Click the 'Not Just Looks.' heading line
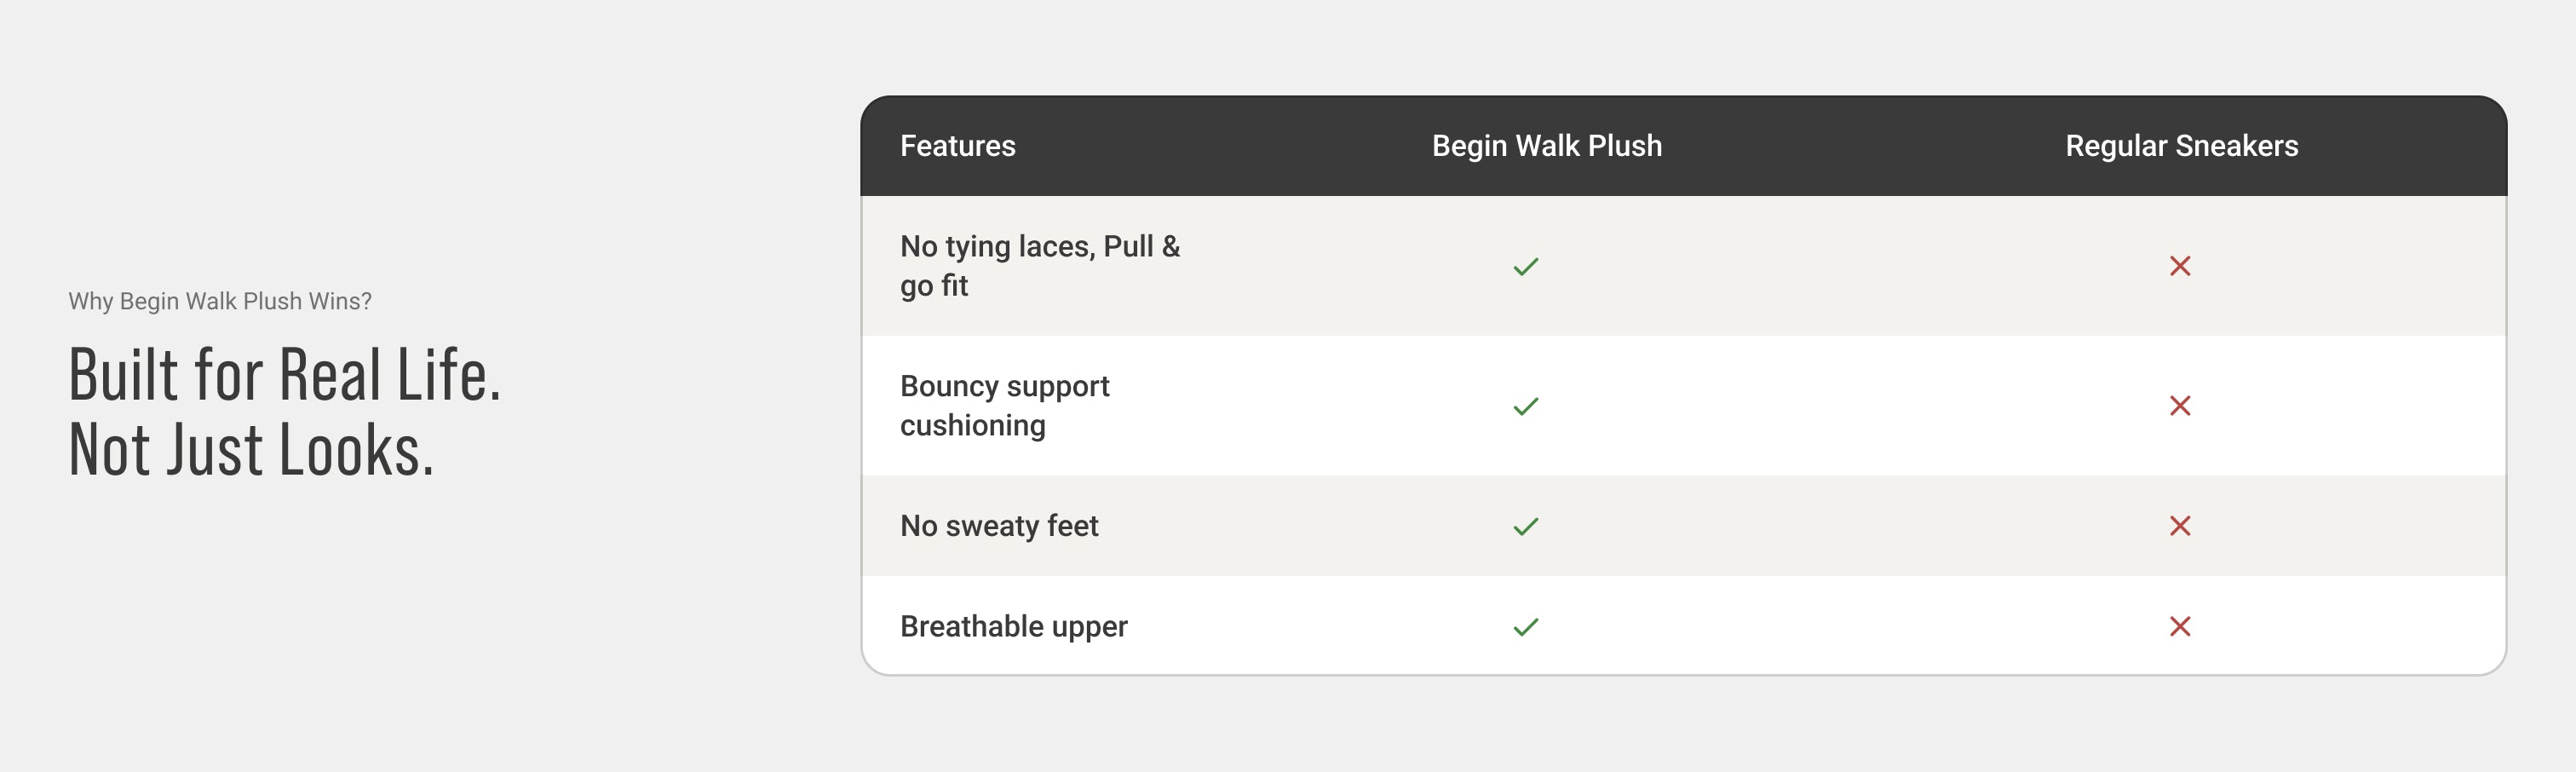This screenshot has height=772, width=2576. tap(251, 451)
